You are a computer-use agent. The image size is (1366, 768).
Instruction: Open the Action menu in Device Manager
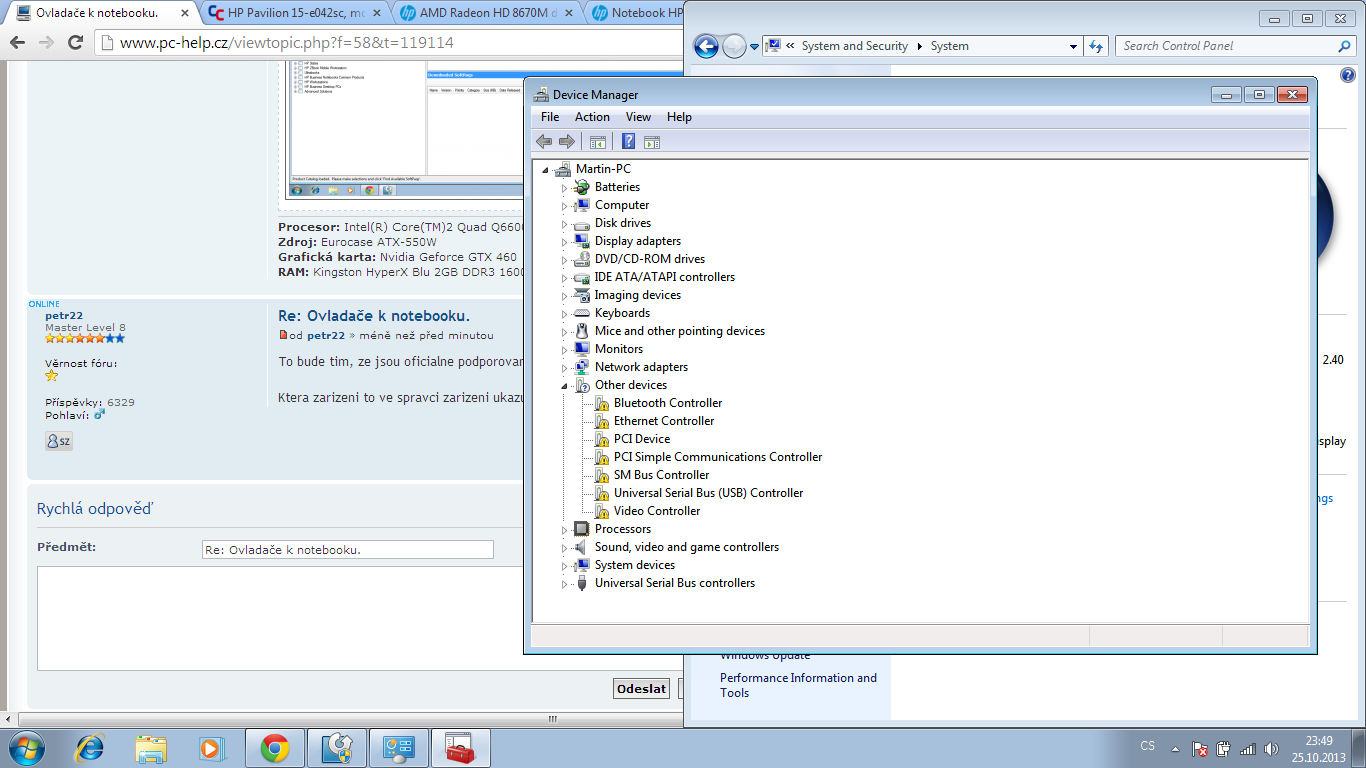point(592,117)
